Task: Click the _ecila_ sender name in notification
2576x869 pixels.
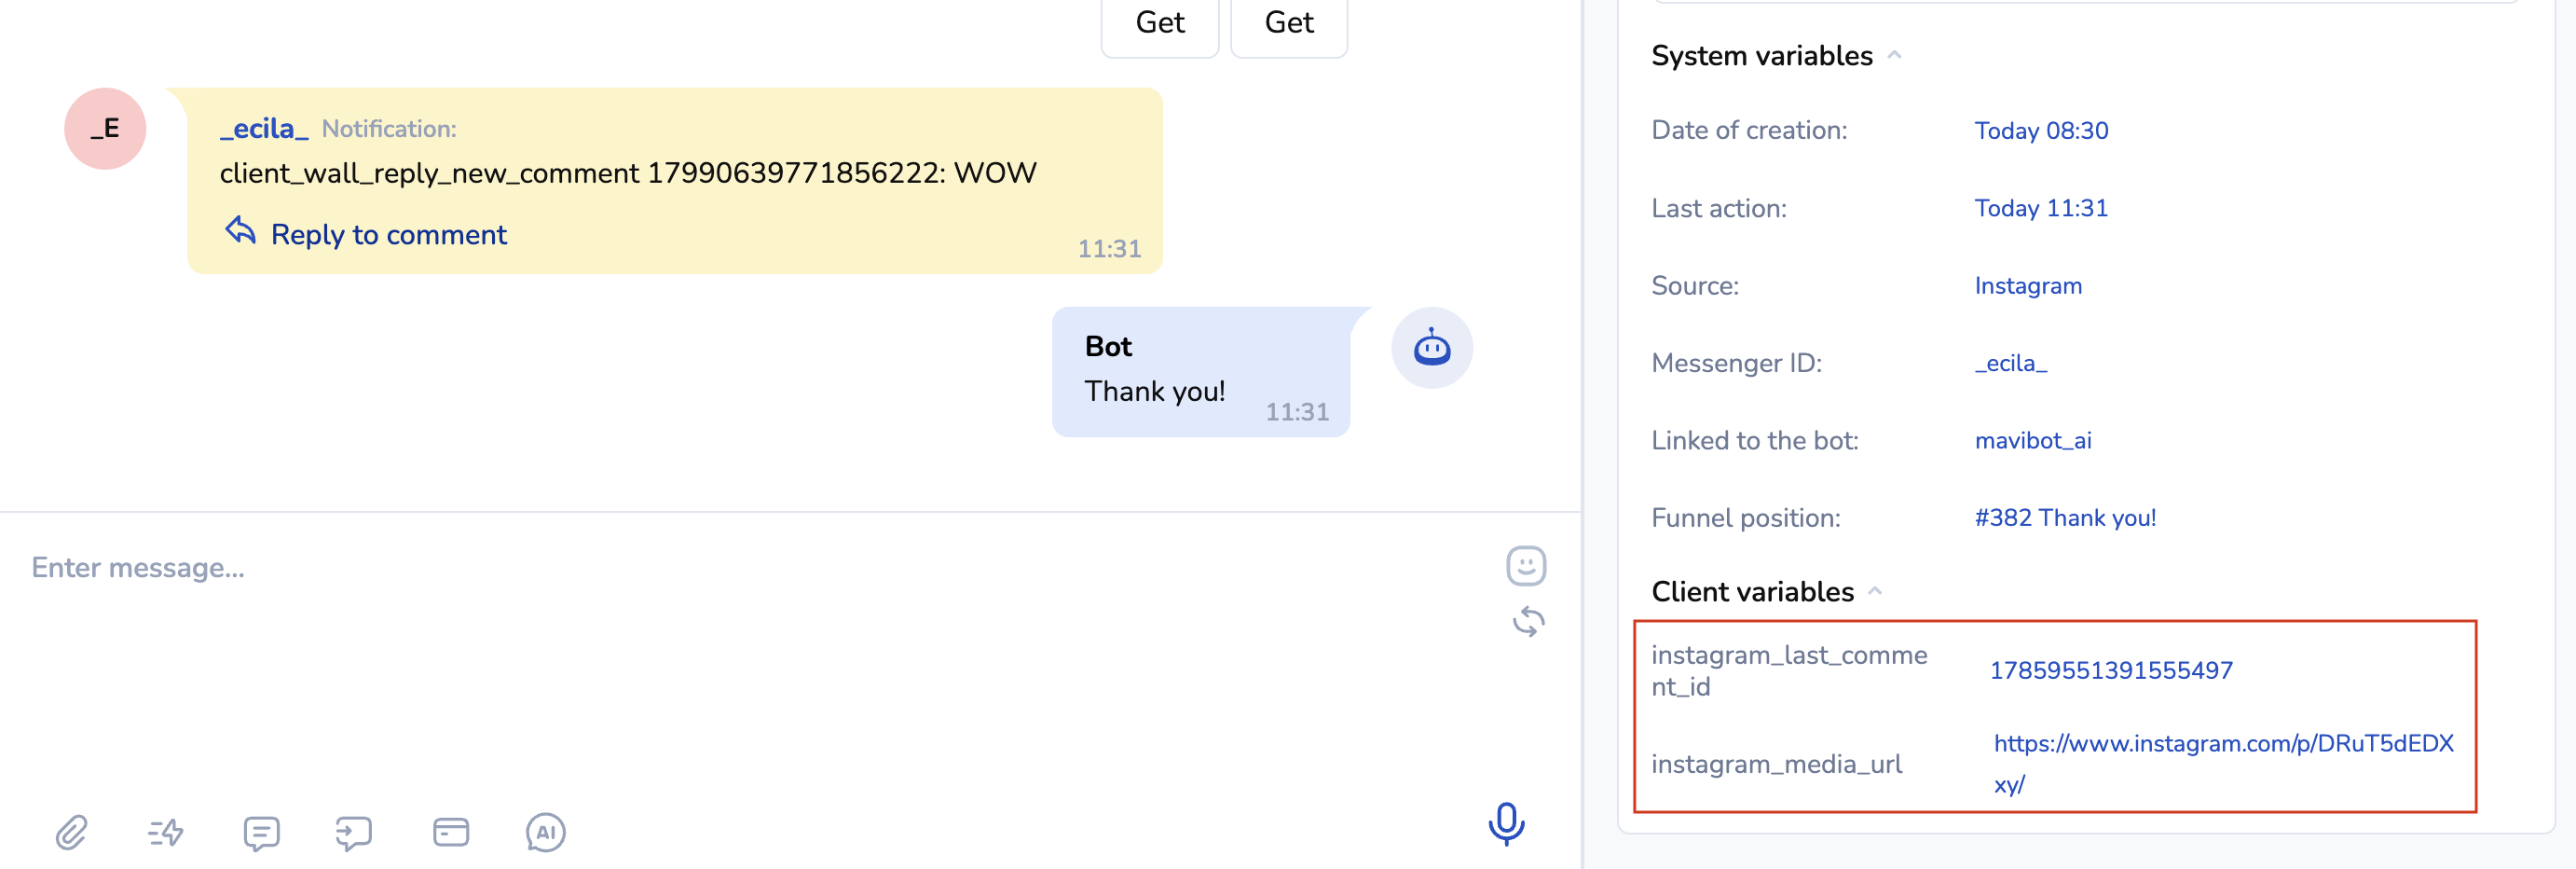Action: coord(264,129)
